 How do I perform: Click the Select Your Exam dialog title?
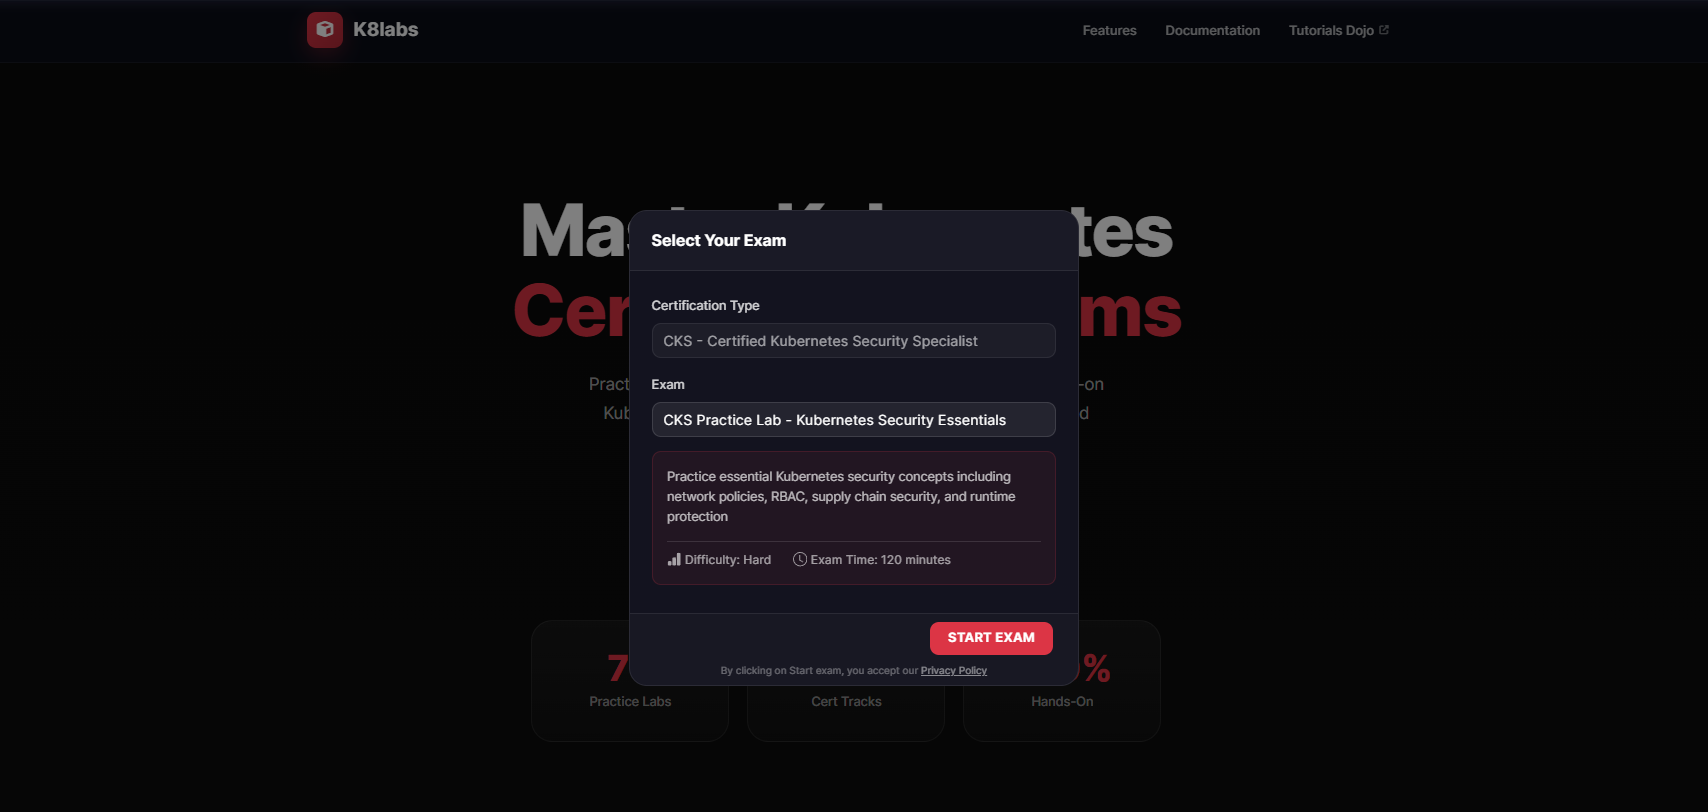click(x=718, y=241)
